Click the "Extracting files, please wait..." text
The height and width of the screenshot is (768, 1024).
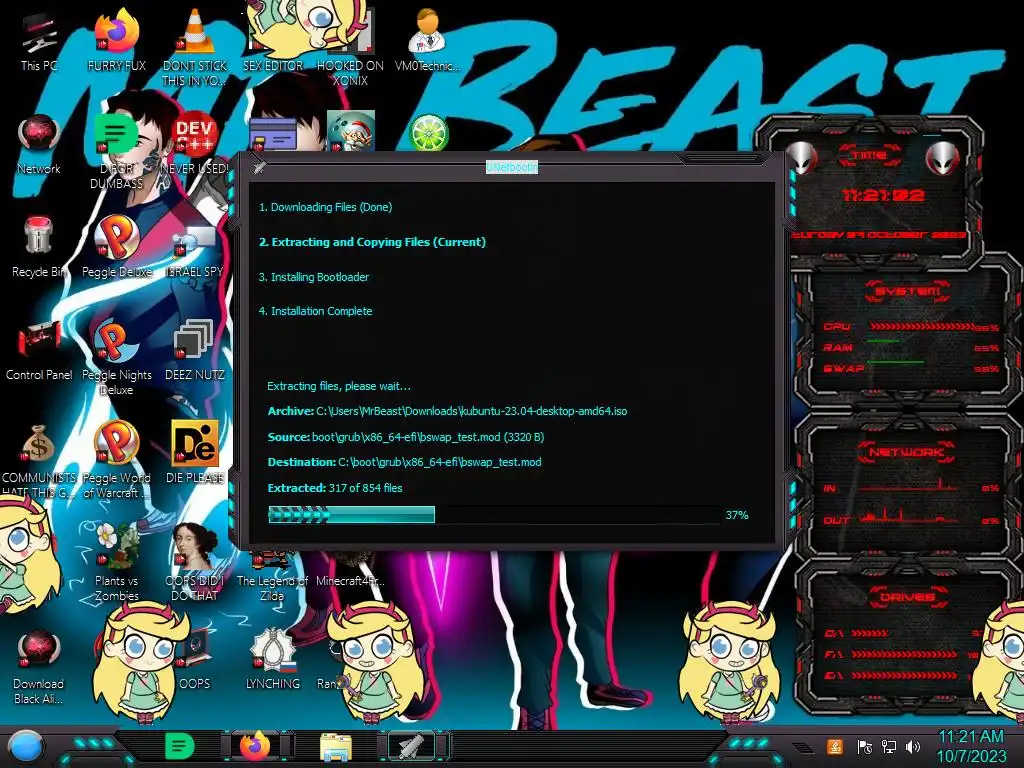tap(339, 386)
